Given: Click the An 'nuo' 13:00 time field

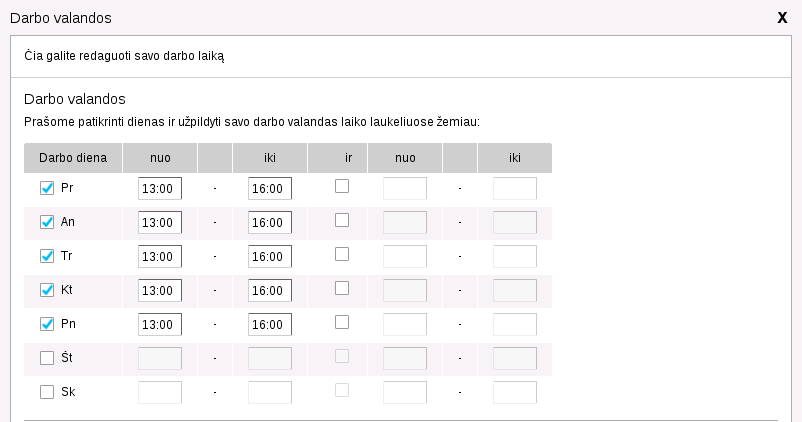Looking at the screenshot, I should tap(160, 223).
